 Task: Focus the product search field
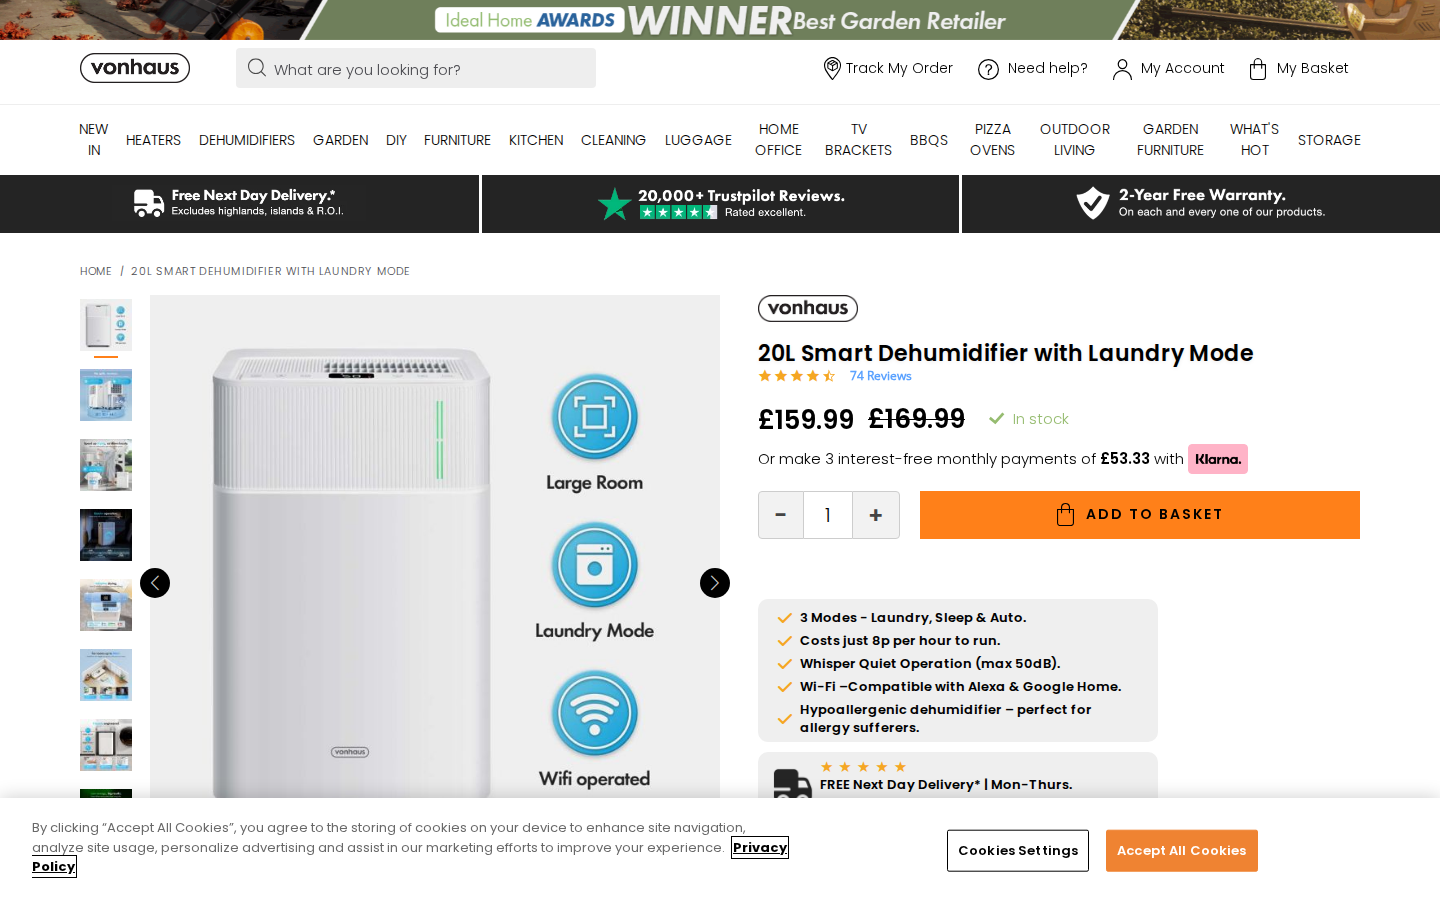coord(430,69)
